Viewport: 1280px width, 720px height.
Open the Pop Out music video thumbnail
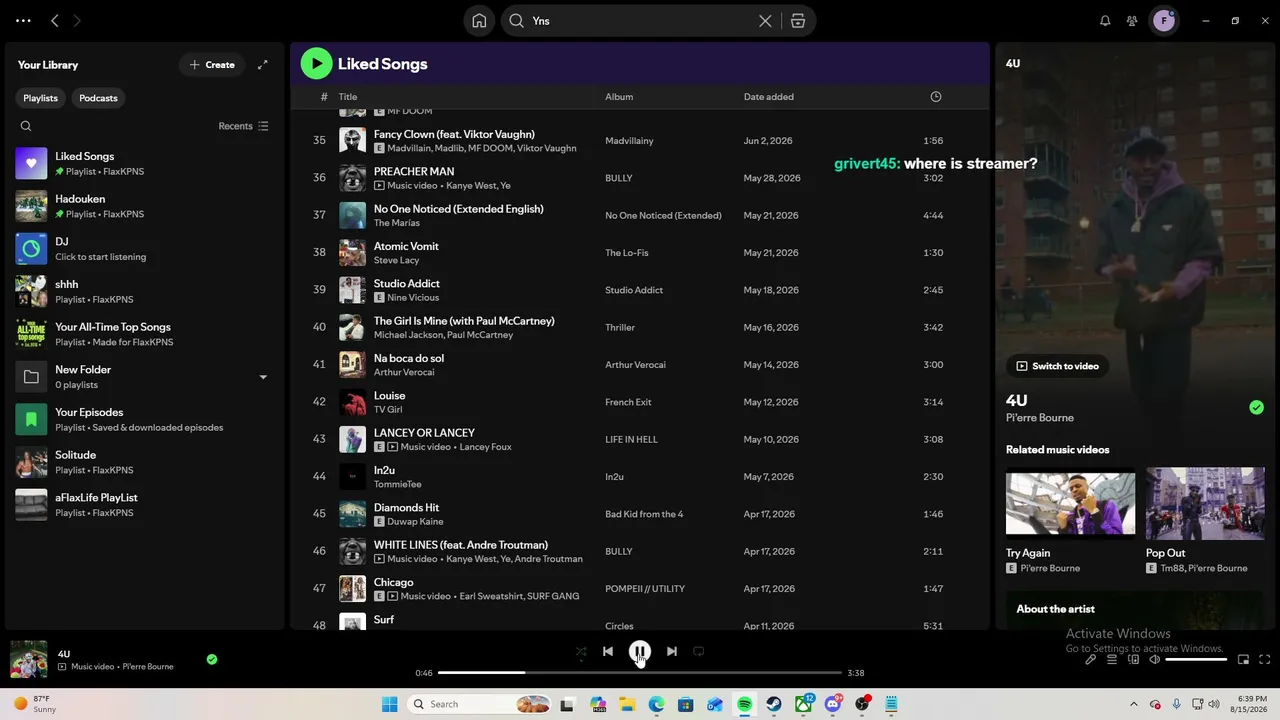(1205, 503)
